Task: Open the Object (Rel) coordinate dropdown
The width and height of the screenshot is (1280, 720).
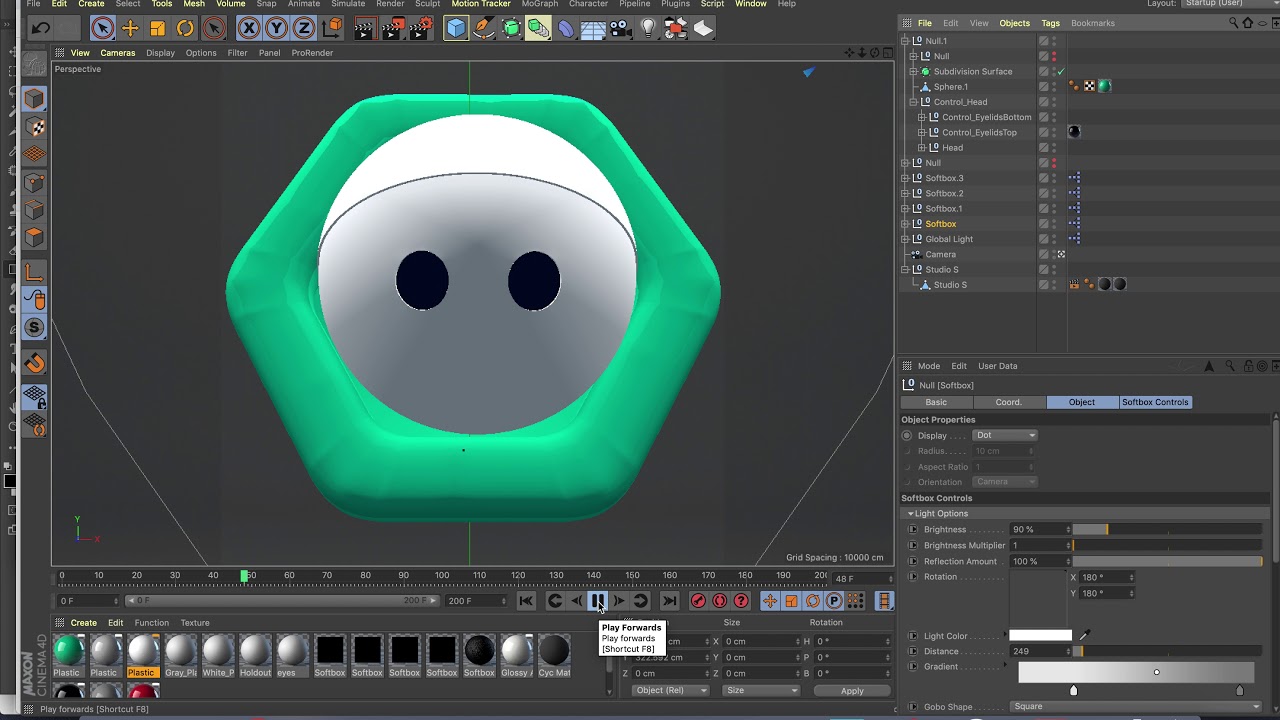Action: pyautogui.click(x=670, y=691)
